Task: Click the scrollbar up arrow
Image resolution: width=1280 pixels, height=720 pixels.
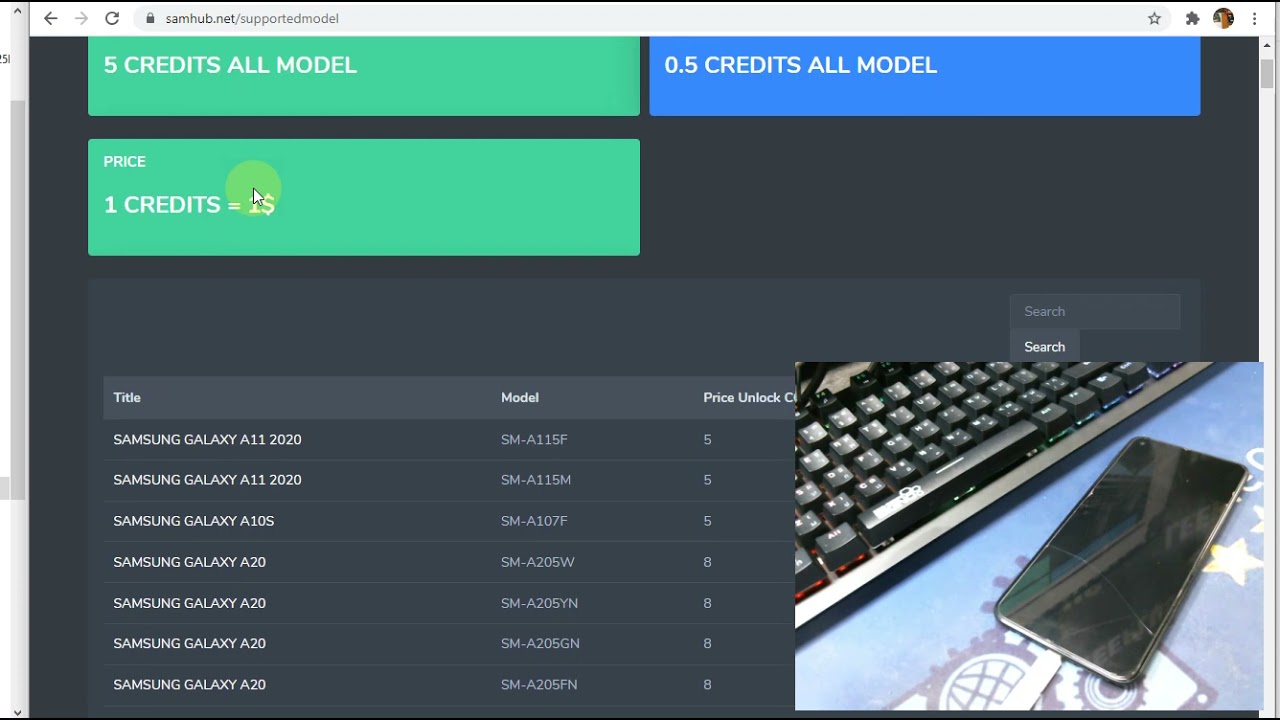Action: 1267,43
